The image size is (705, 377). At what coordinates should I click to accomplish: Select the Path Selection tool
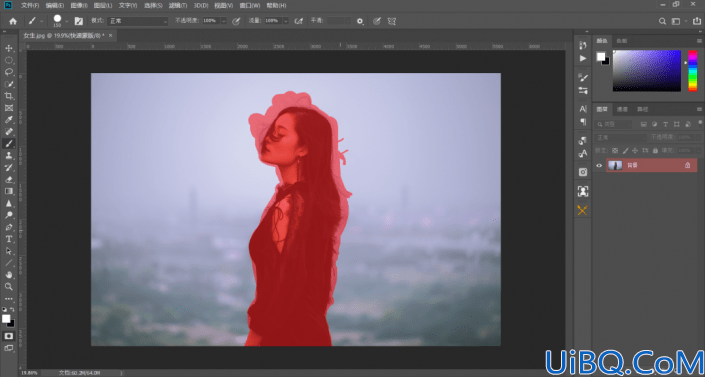click(x=9, y=251)
